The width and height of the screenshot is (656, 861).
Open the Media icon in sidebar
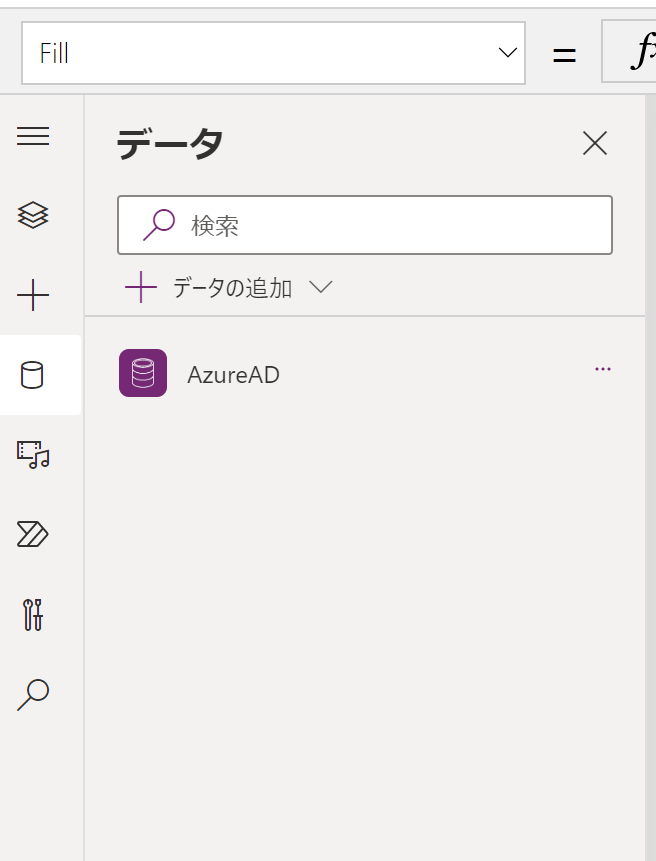click(33, 455)
